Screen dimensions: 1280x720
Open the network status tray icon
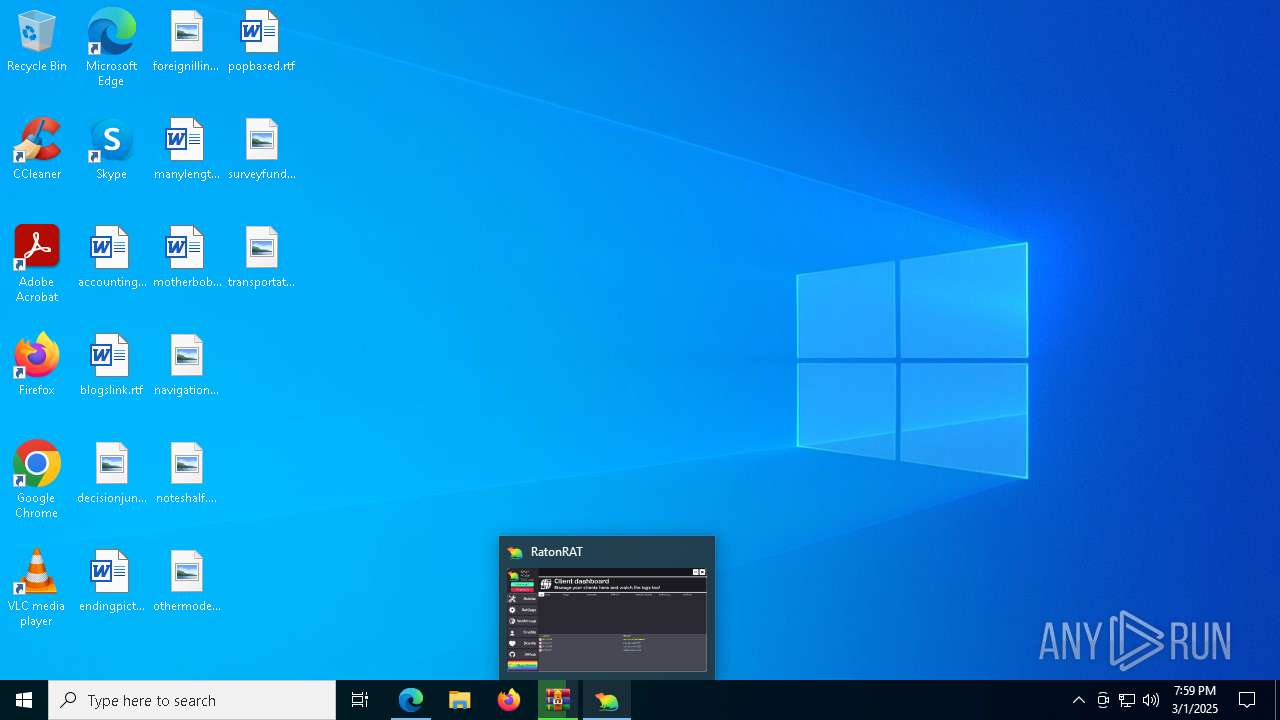pyautogui.click(x=1127, y=700)
